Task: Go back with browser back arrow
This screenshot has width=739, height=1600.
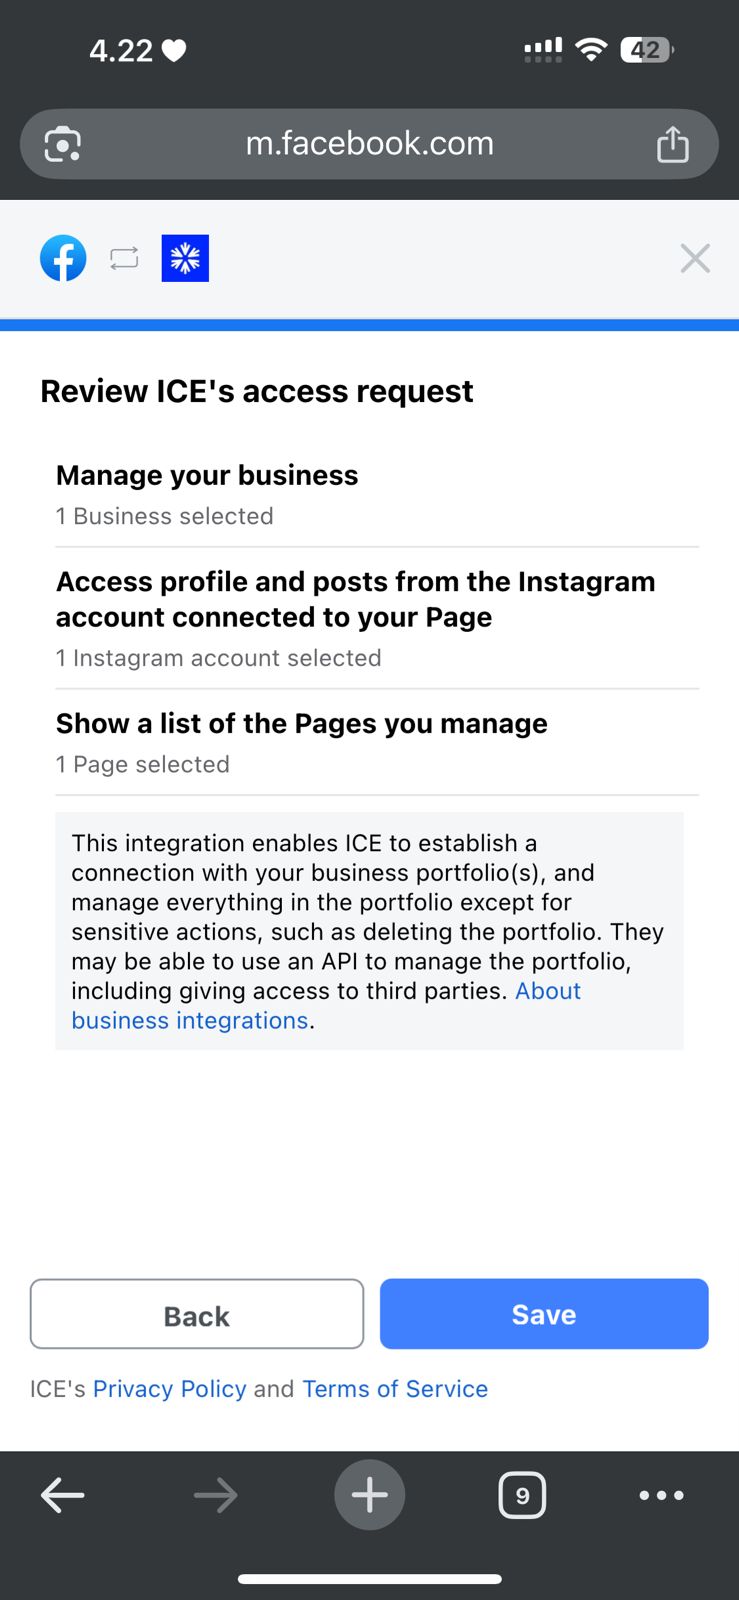Action: point(62,1495)
